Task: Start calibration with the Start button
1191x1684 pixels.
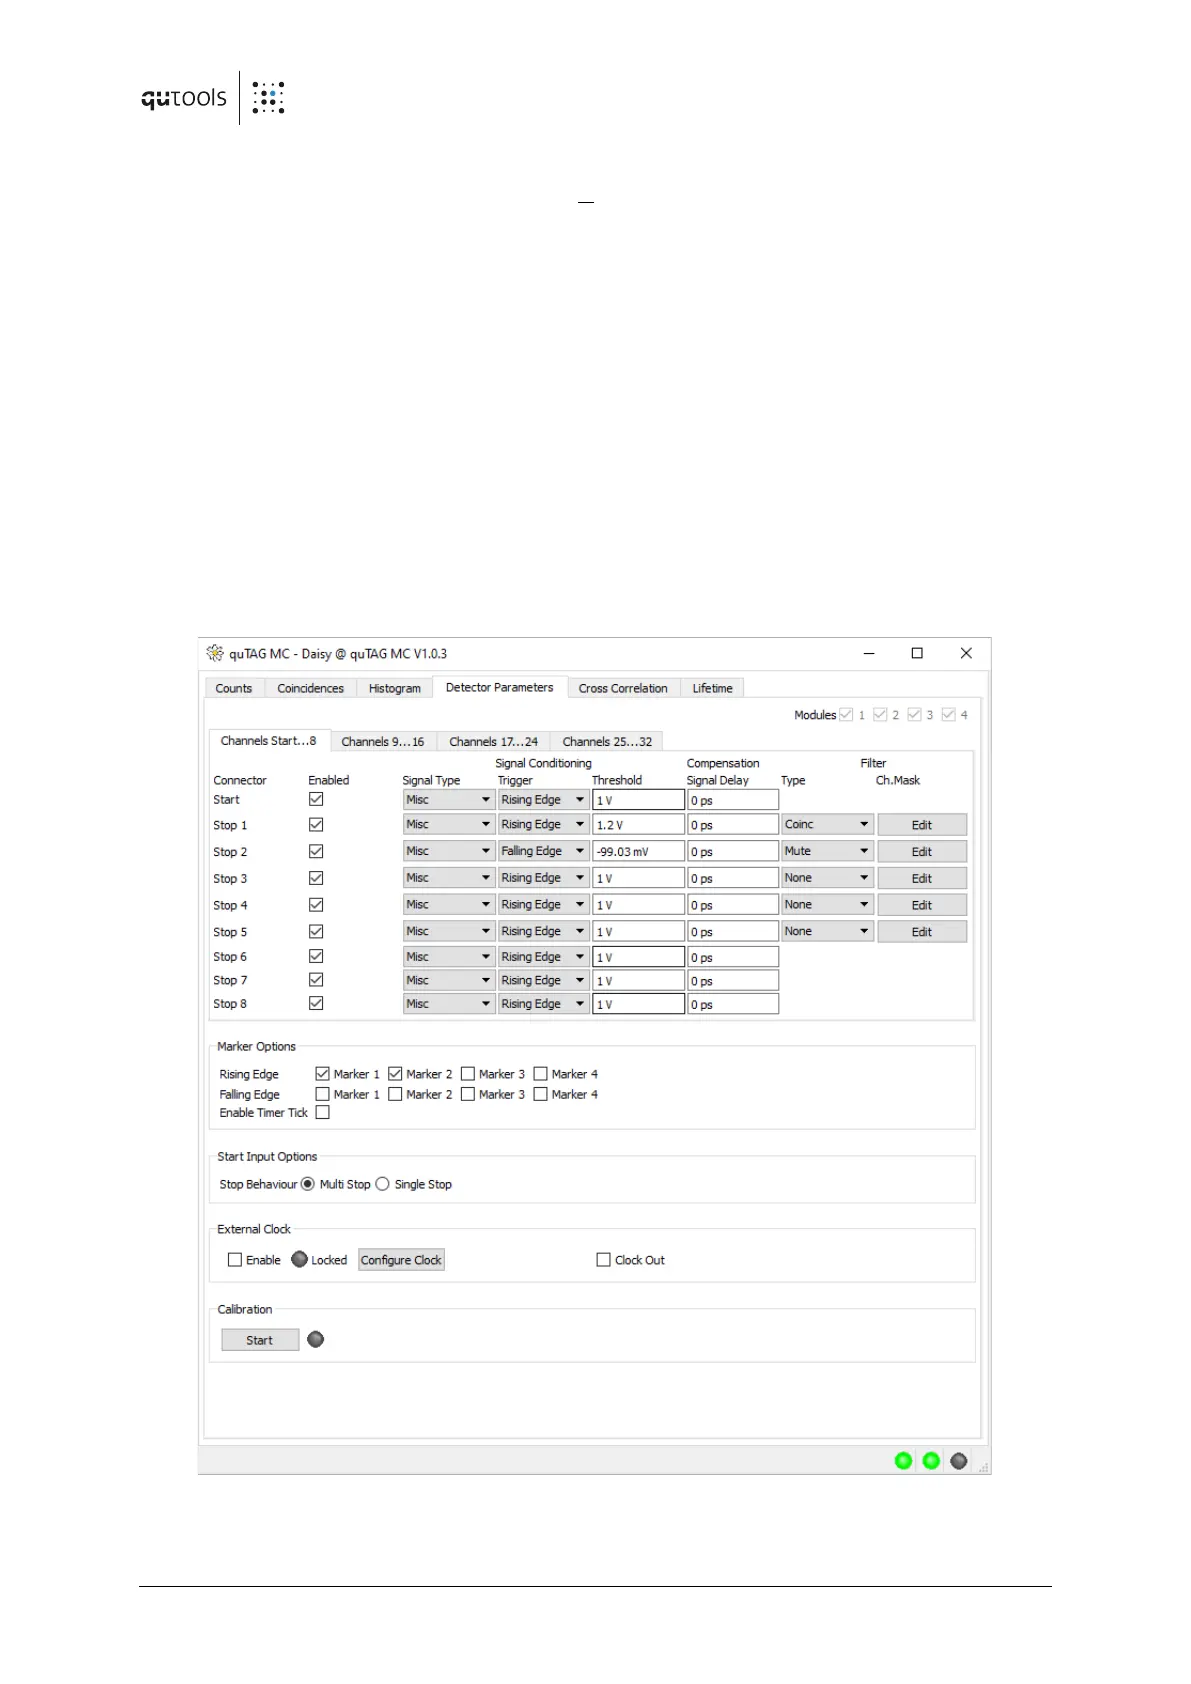Action: pos(260,1340)
